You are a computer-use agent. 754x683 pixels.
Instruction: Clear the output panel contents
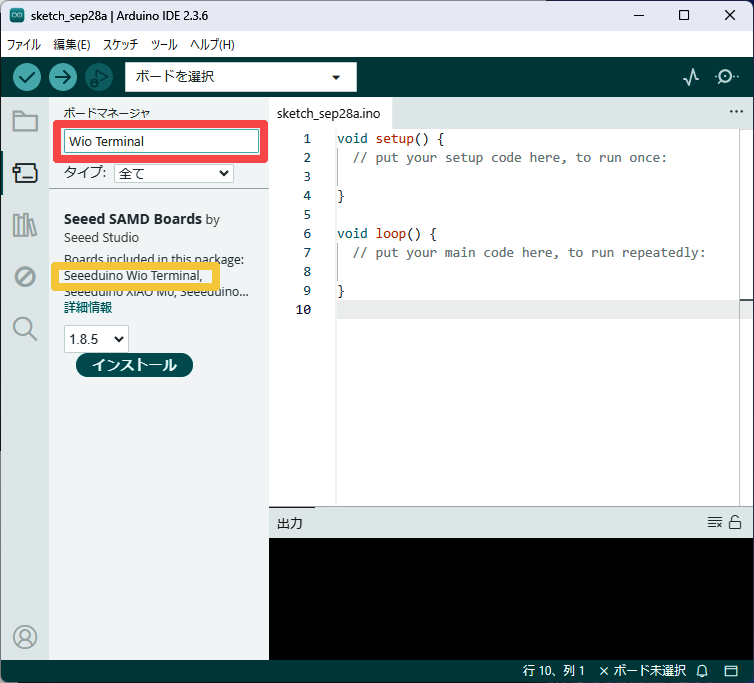pos(714,522)
